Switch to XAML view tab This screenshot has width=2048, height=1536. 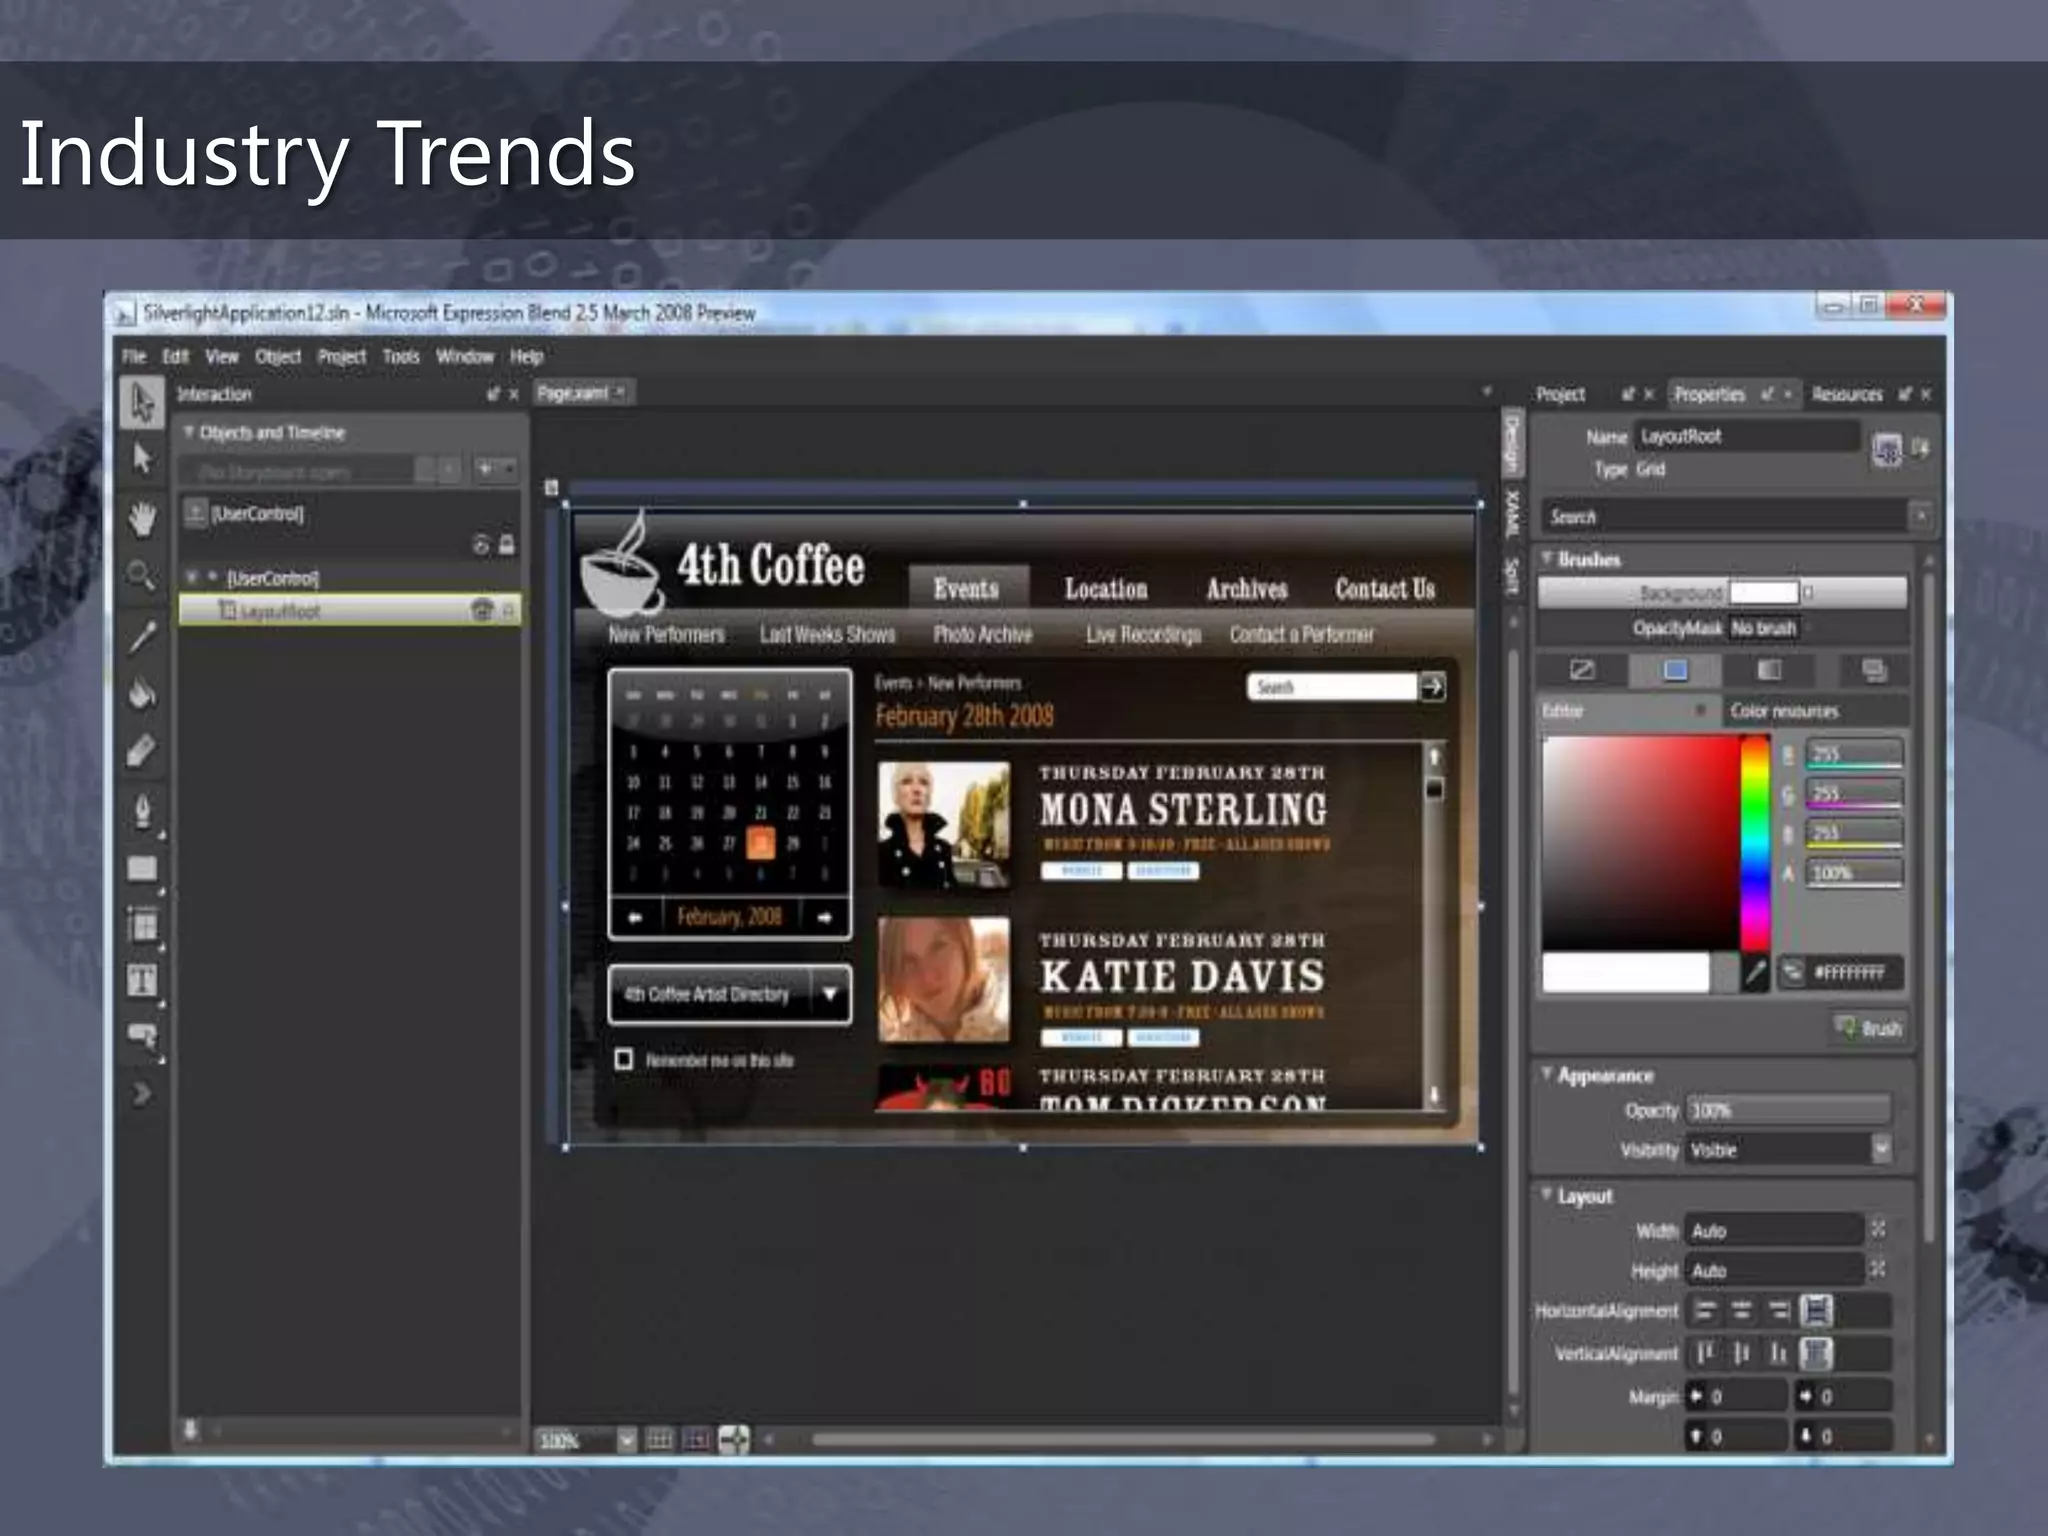coord(1512,512)
